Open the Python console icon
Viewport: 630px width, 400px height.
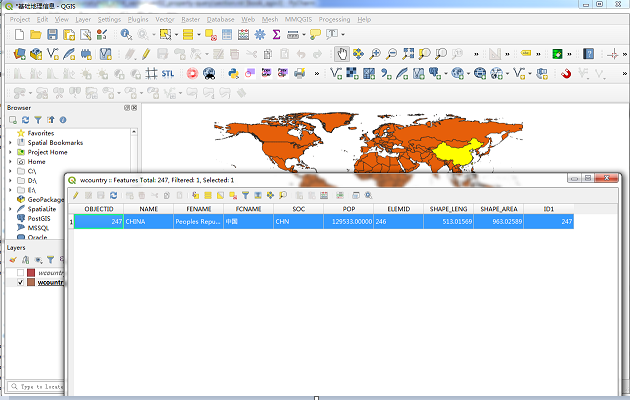[233, 73]
